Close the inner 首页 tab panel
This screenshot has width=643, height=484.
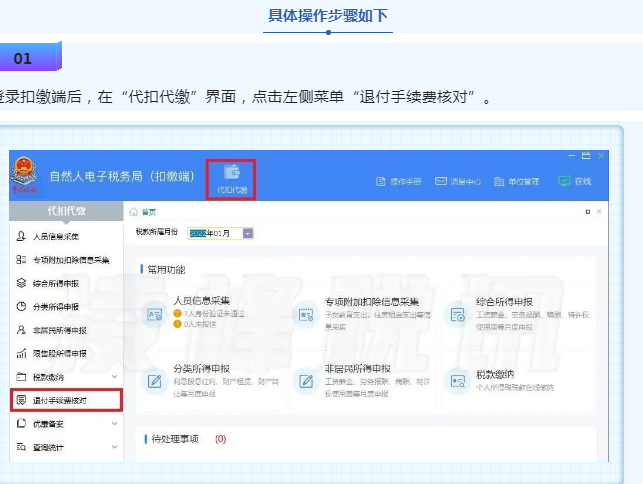point(599,212)
